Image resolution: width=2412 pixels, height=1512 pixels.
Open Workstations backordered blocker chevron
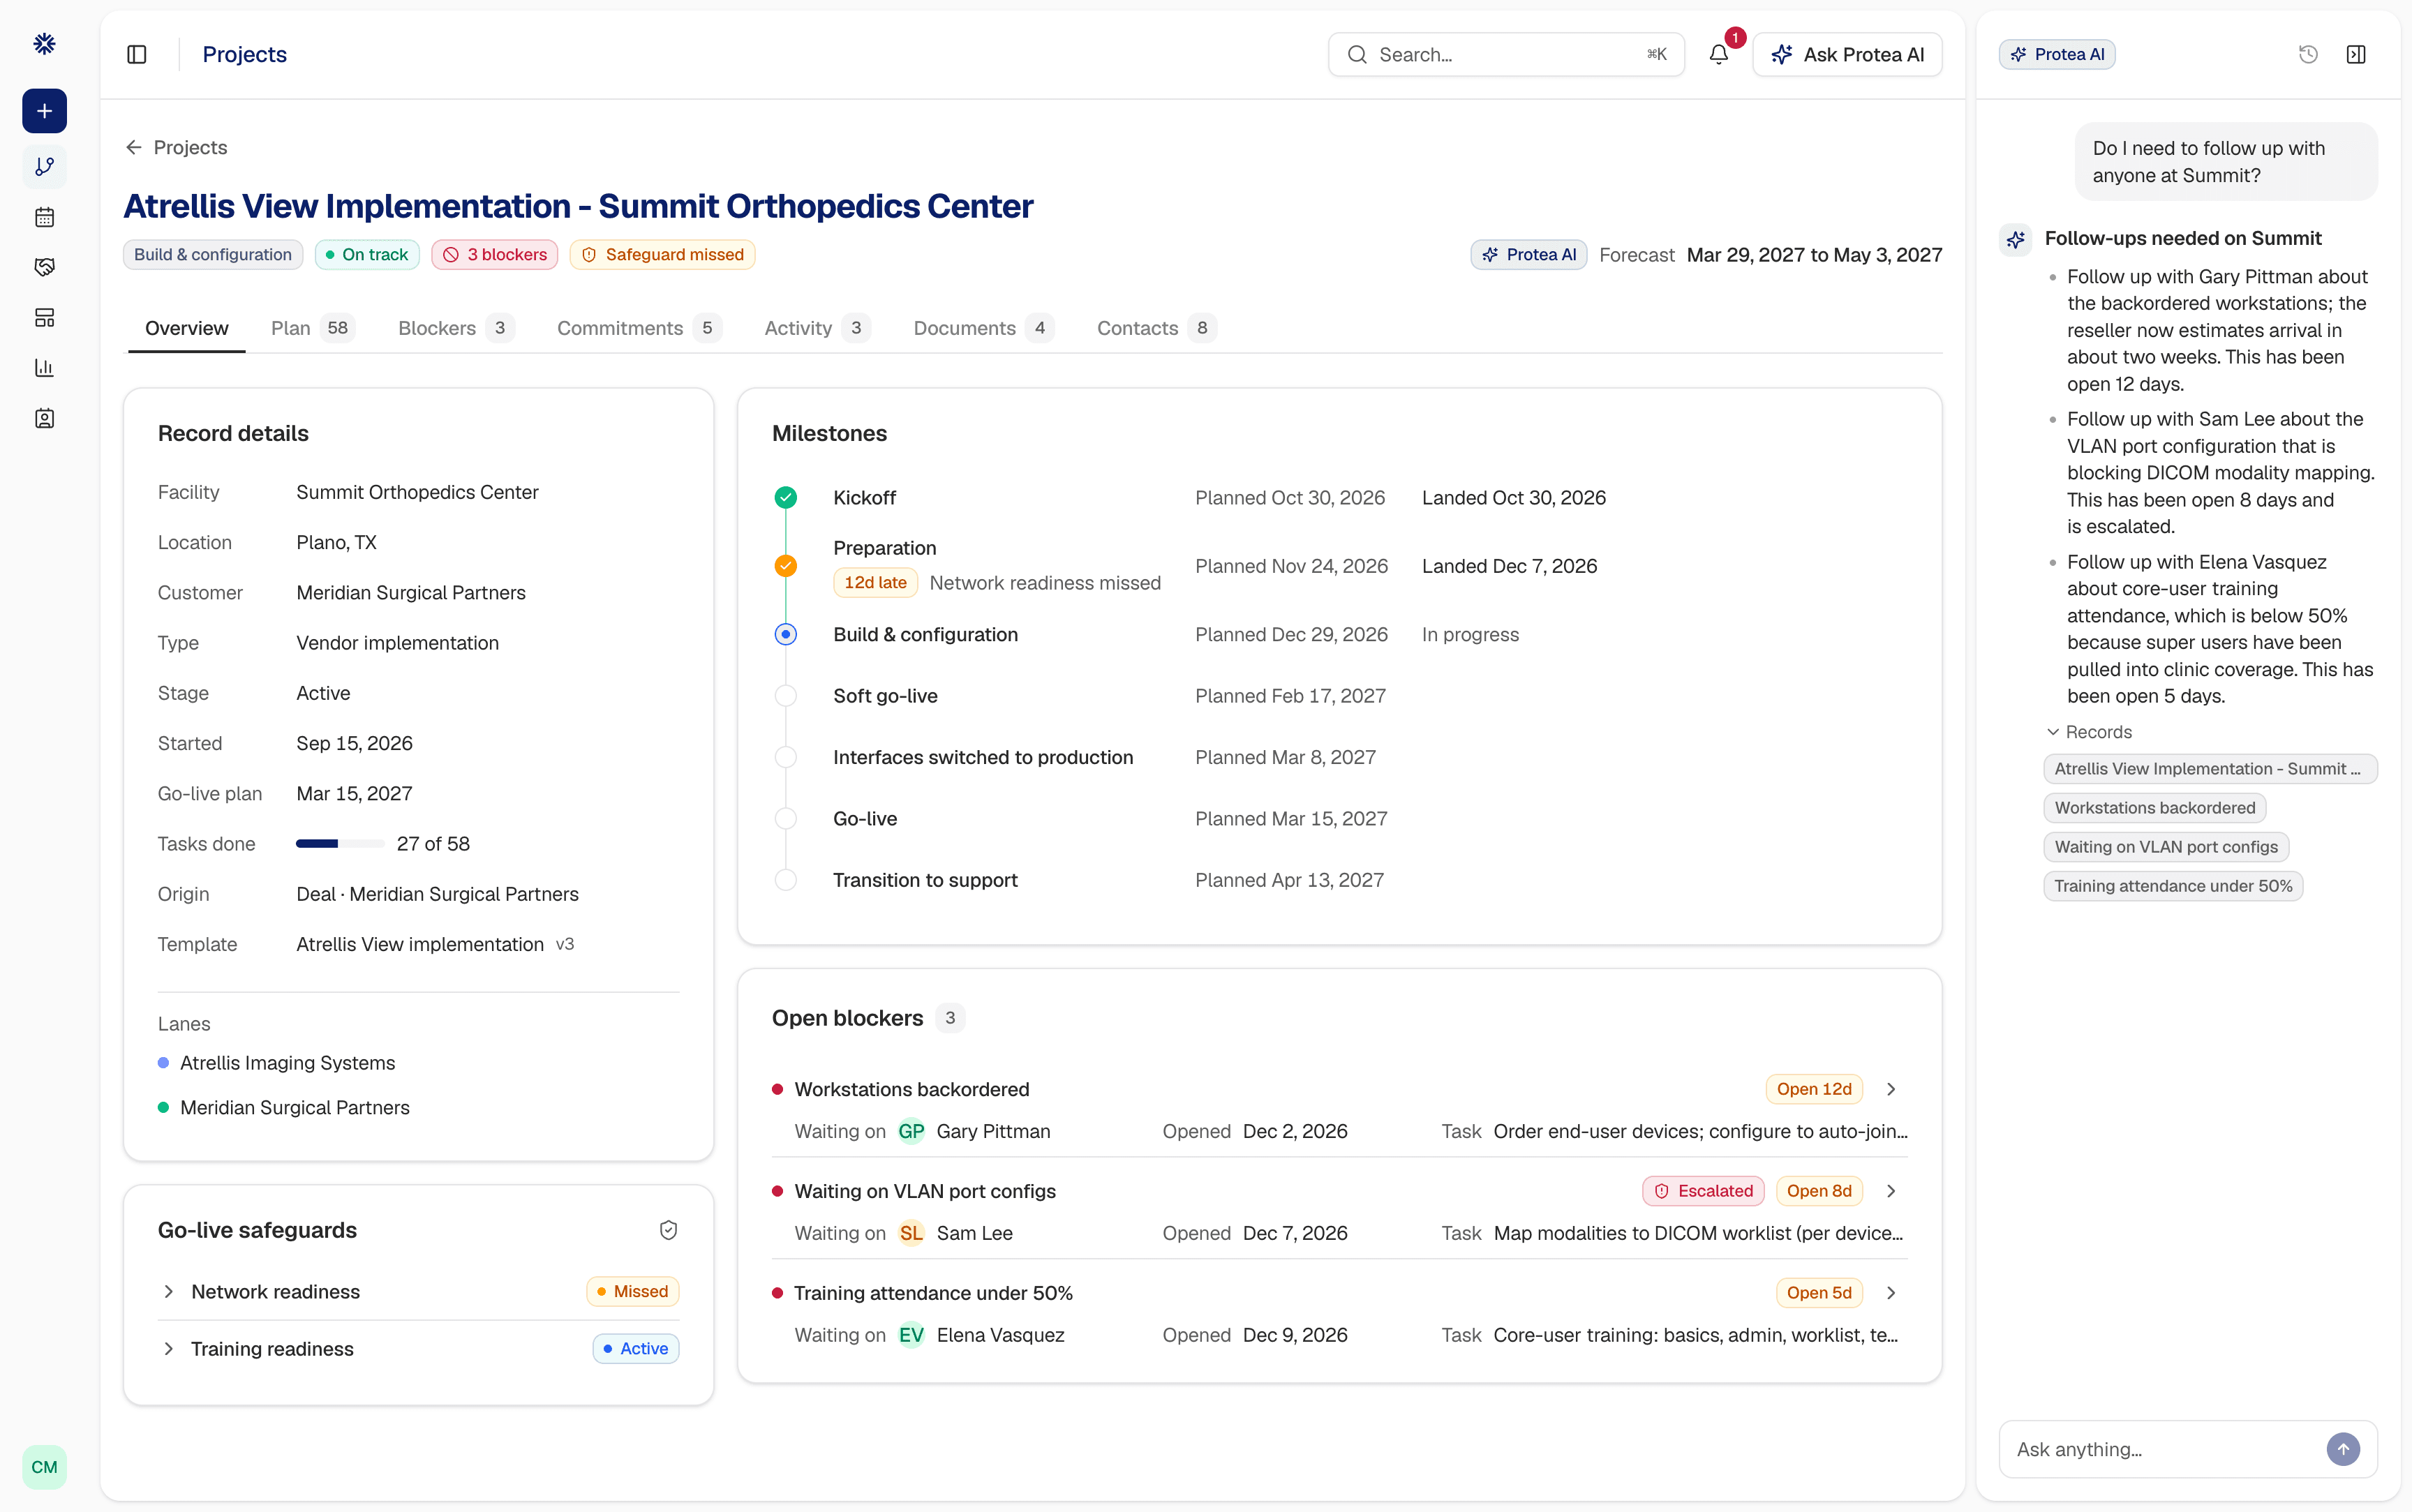coord(1891,1089)
